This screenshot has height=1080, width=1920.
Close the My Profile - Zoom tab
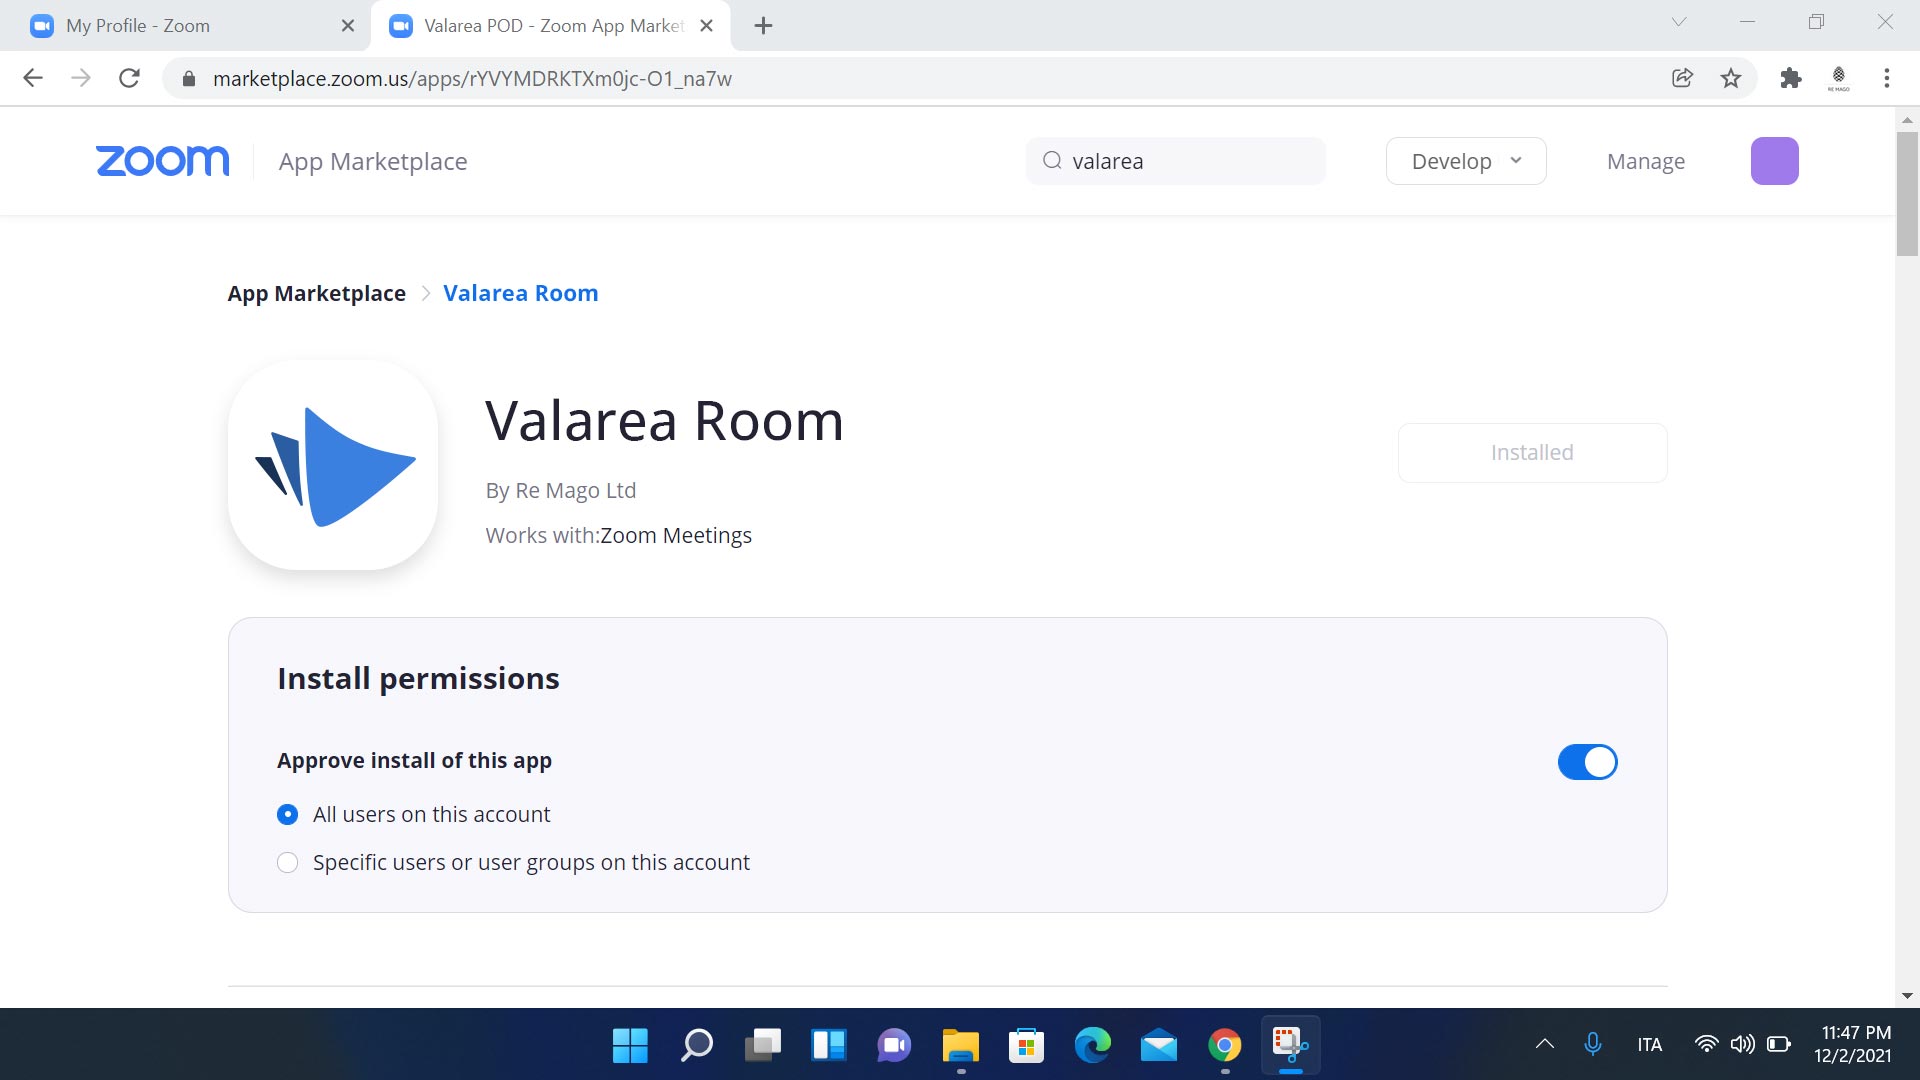348,26
